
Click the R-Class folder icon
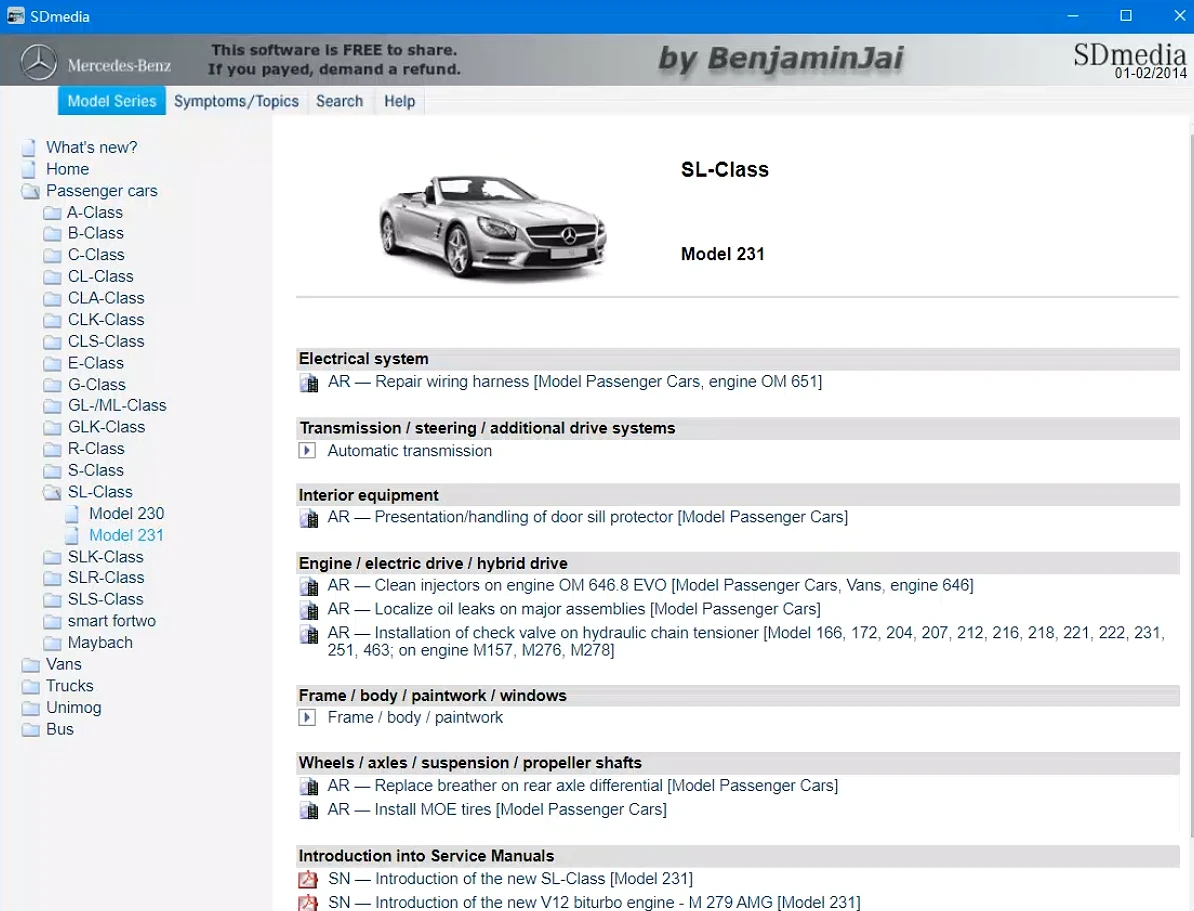pos(52,449)
